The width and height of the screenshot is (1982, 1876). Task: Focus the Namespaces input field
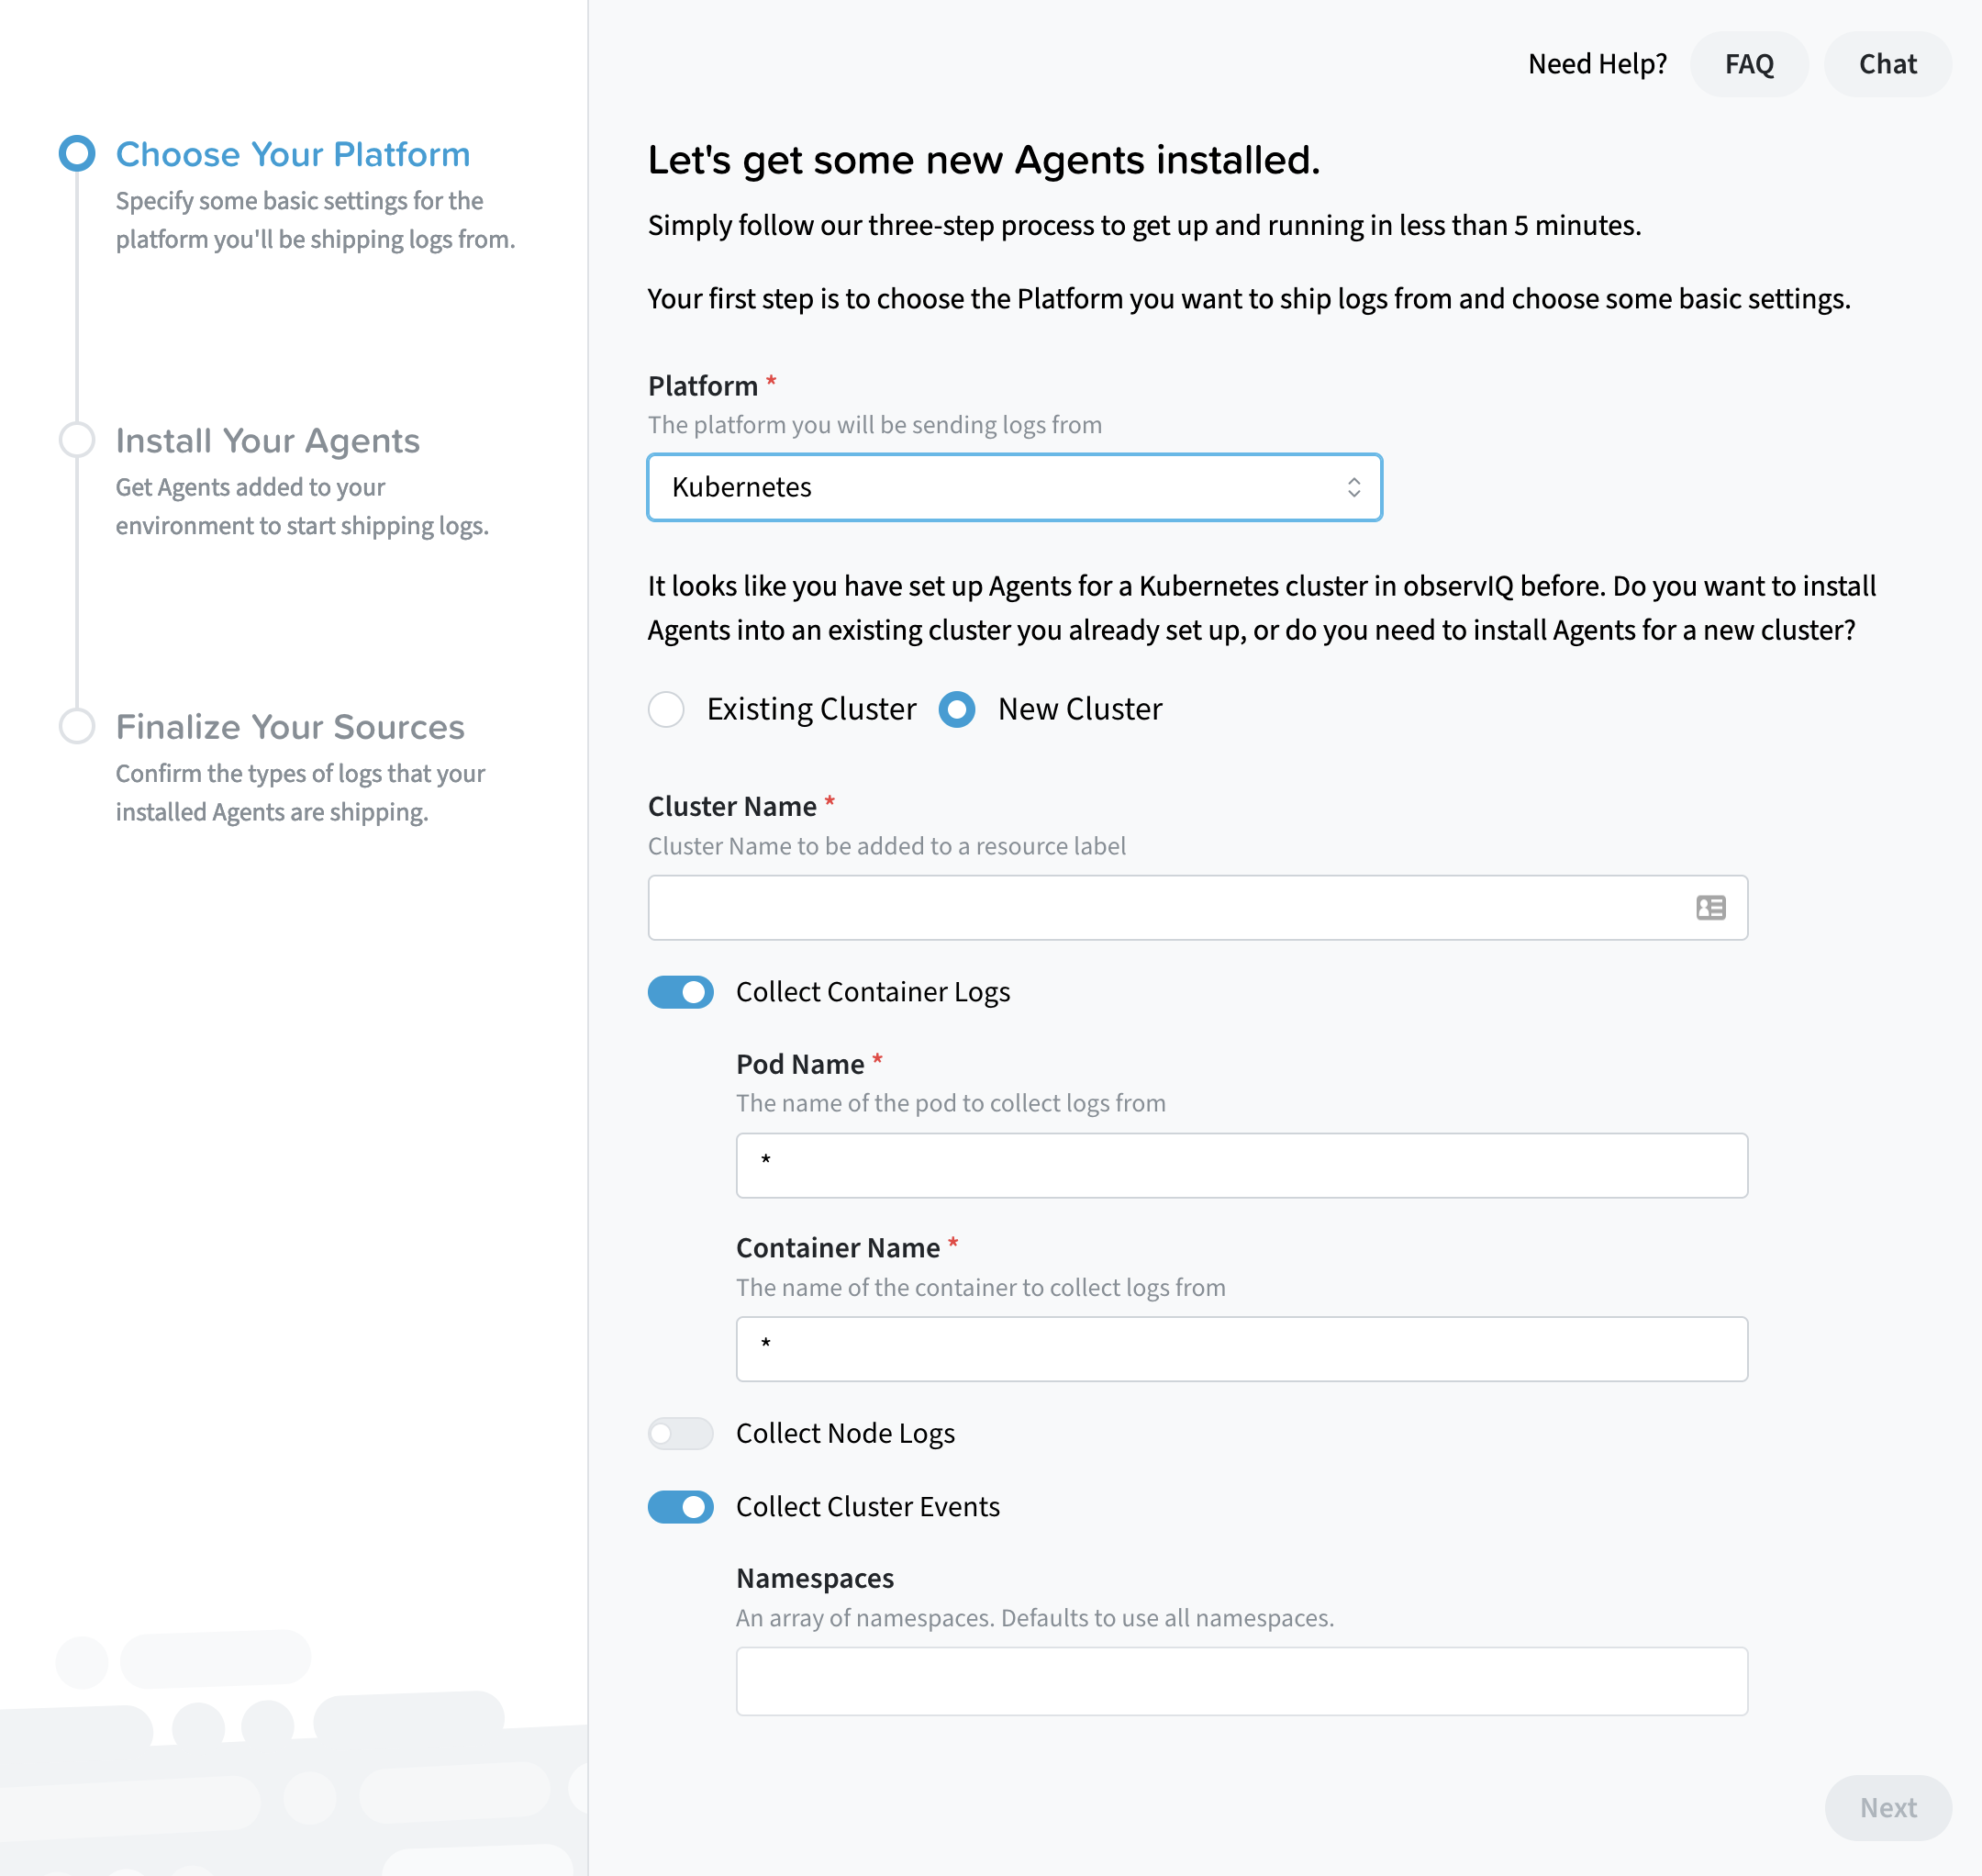click(x=1241, y=1681)
